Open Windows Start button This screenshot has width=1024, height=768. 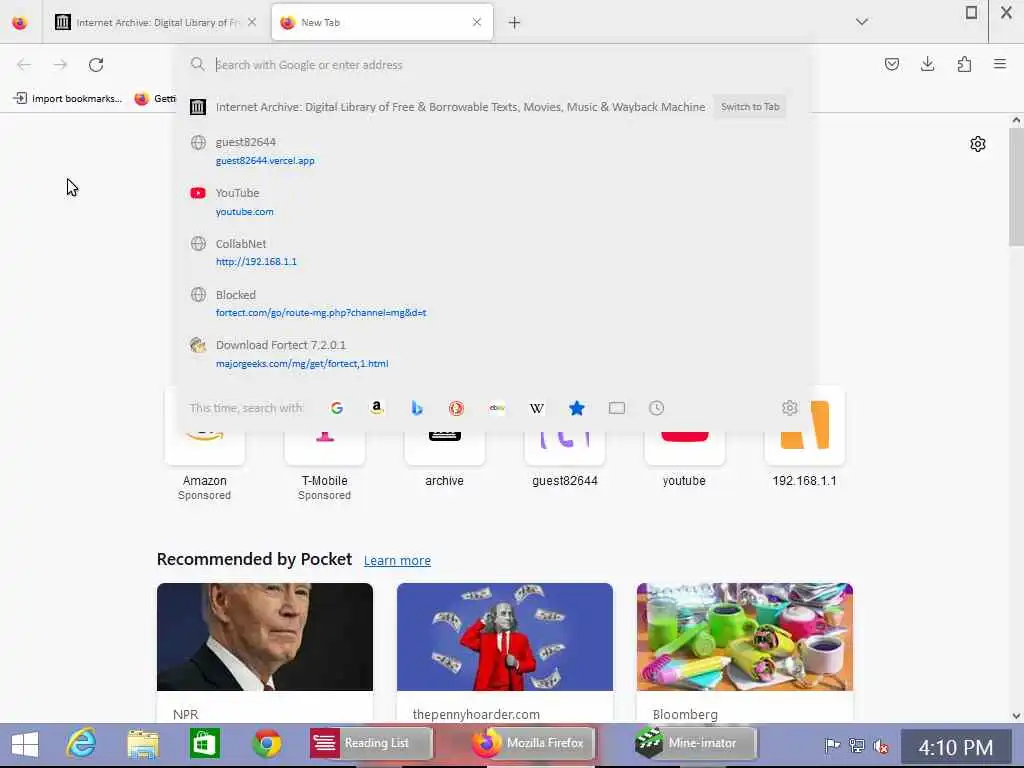click(25, 744)
